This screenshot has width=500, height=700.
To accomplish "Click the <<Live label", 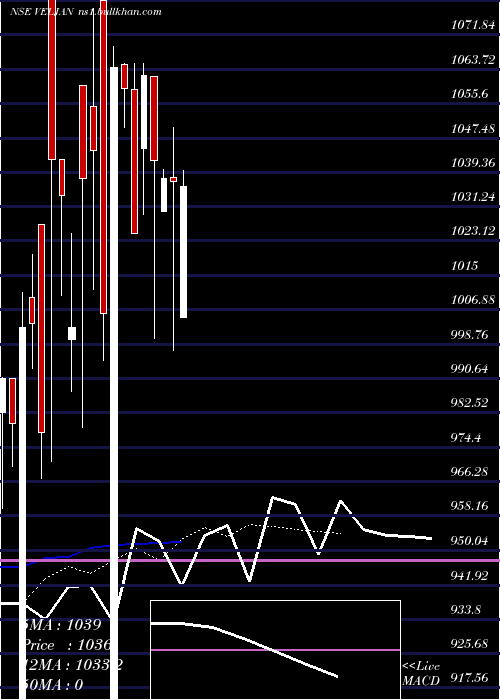I will 421,667.
